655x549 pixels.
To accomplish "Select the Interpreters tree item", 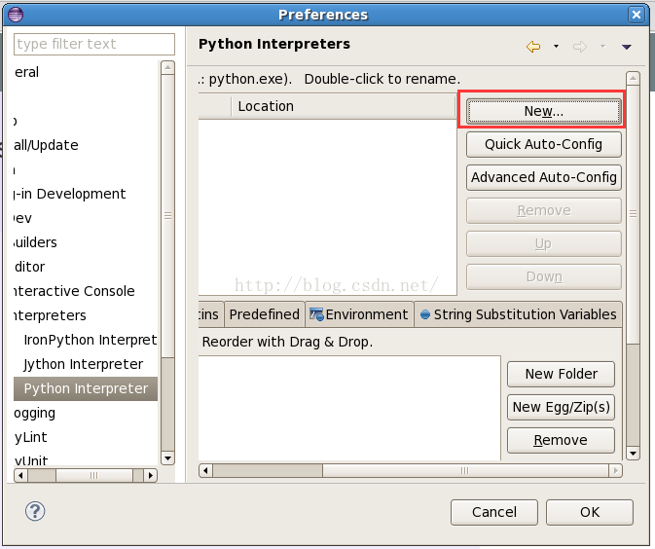I will click(x=50, y=315).
